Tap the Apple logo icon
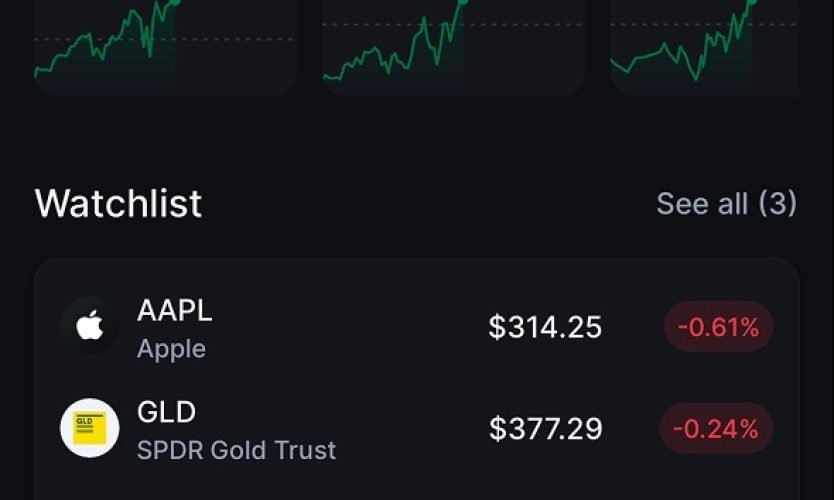Viewport: 834px width, 500px height. click(89, 326)
